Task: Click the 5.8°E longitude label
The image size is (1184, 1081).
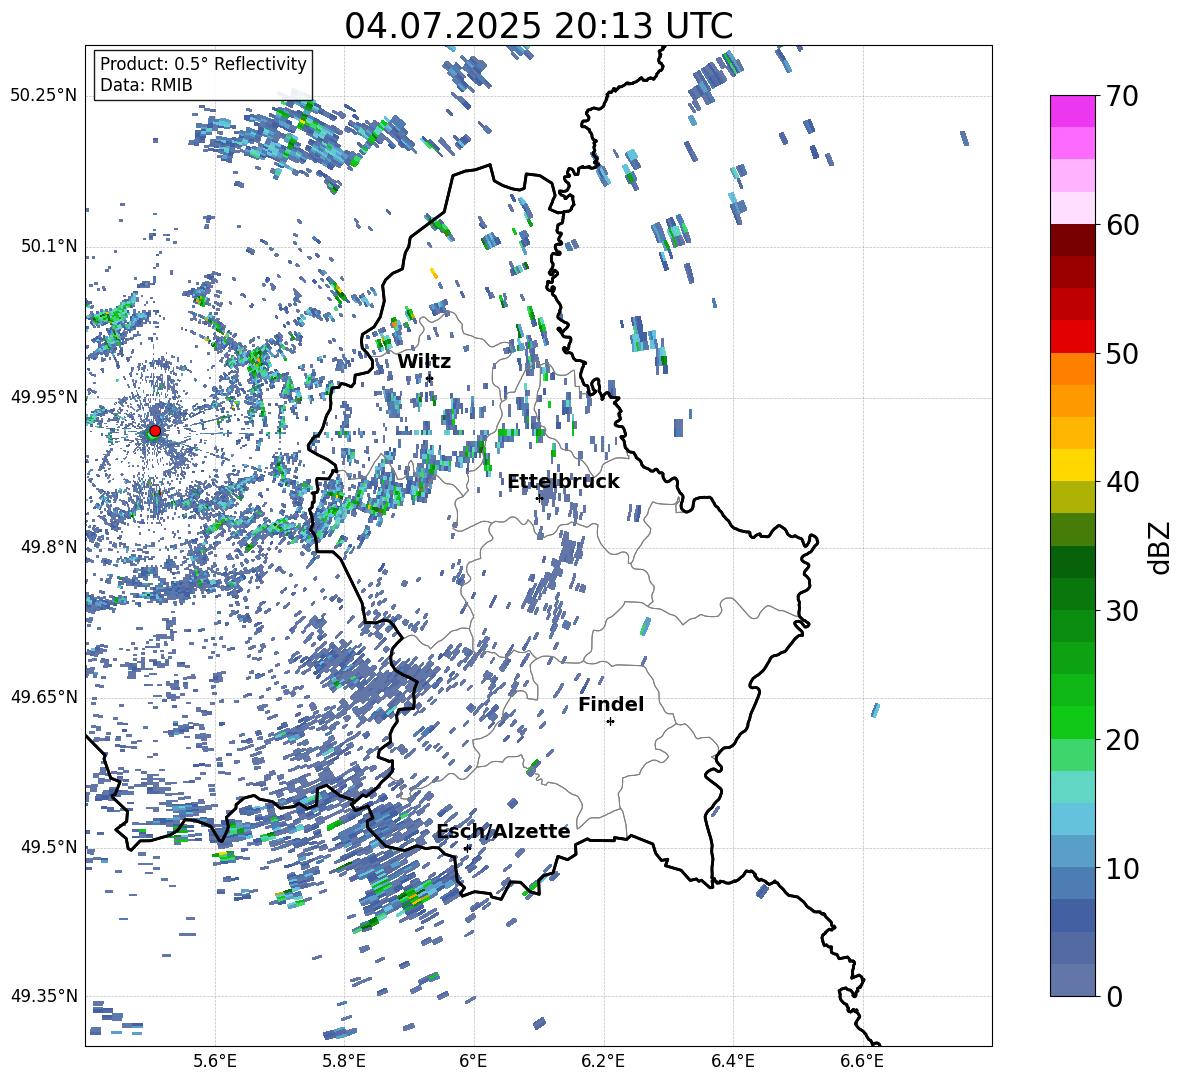Action: [x=344, y=1061]
